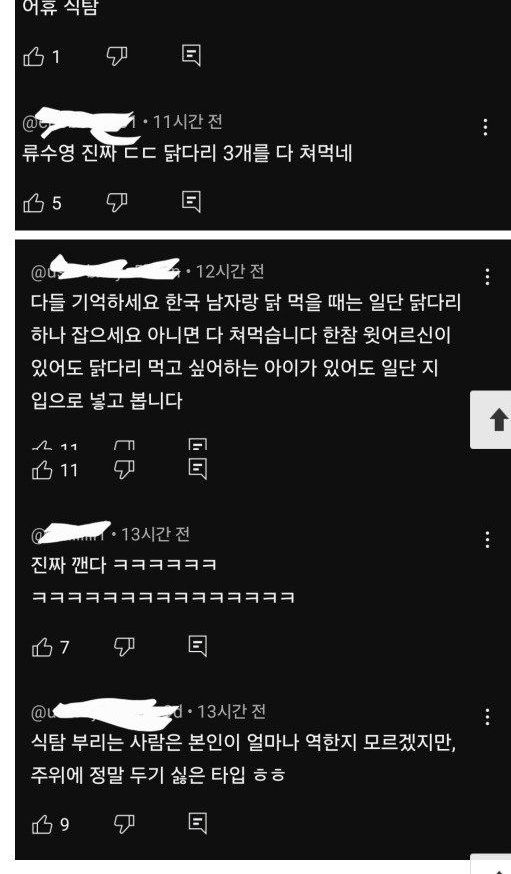Dislike the '다들 기억하세요' comment

124,470
